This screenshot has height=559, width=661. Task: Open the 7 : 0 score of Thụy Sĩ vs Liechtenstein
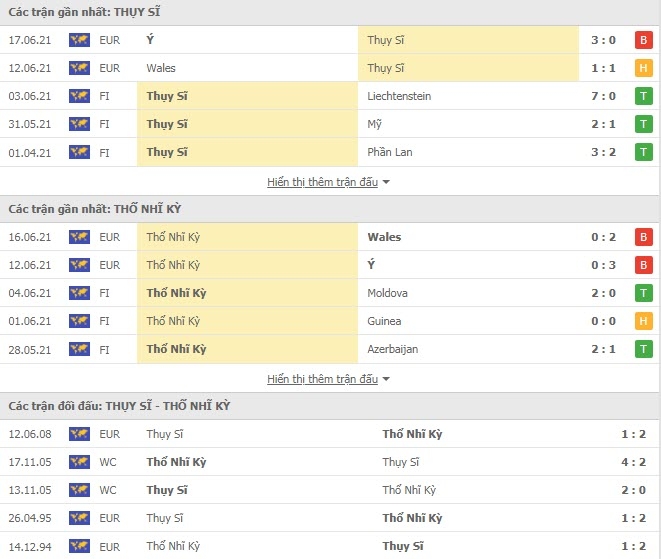click(603, 96)
